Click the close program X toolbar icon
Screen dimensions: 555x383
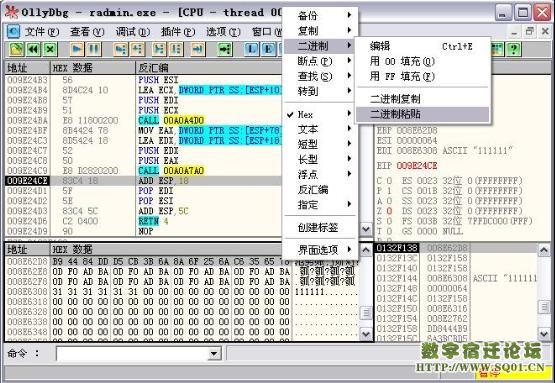pos(50,49)
